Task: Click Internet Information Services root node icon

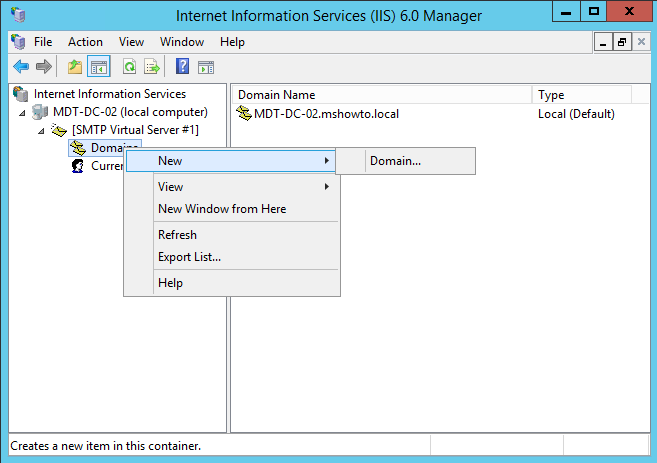Action: tap(21, 94)
